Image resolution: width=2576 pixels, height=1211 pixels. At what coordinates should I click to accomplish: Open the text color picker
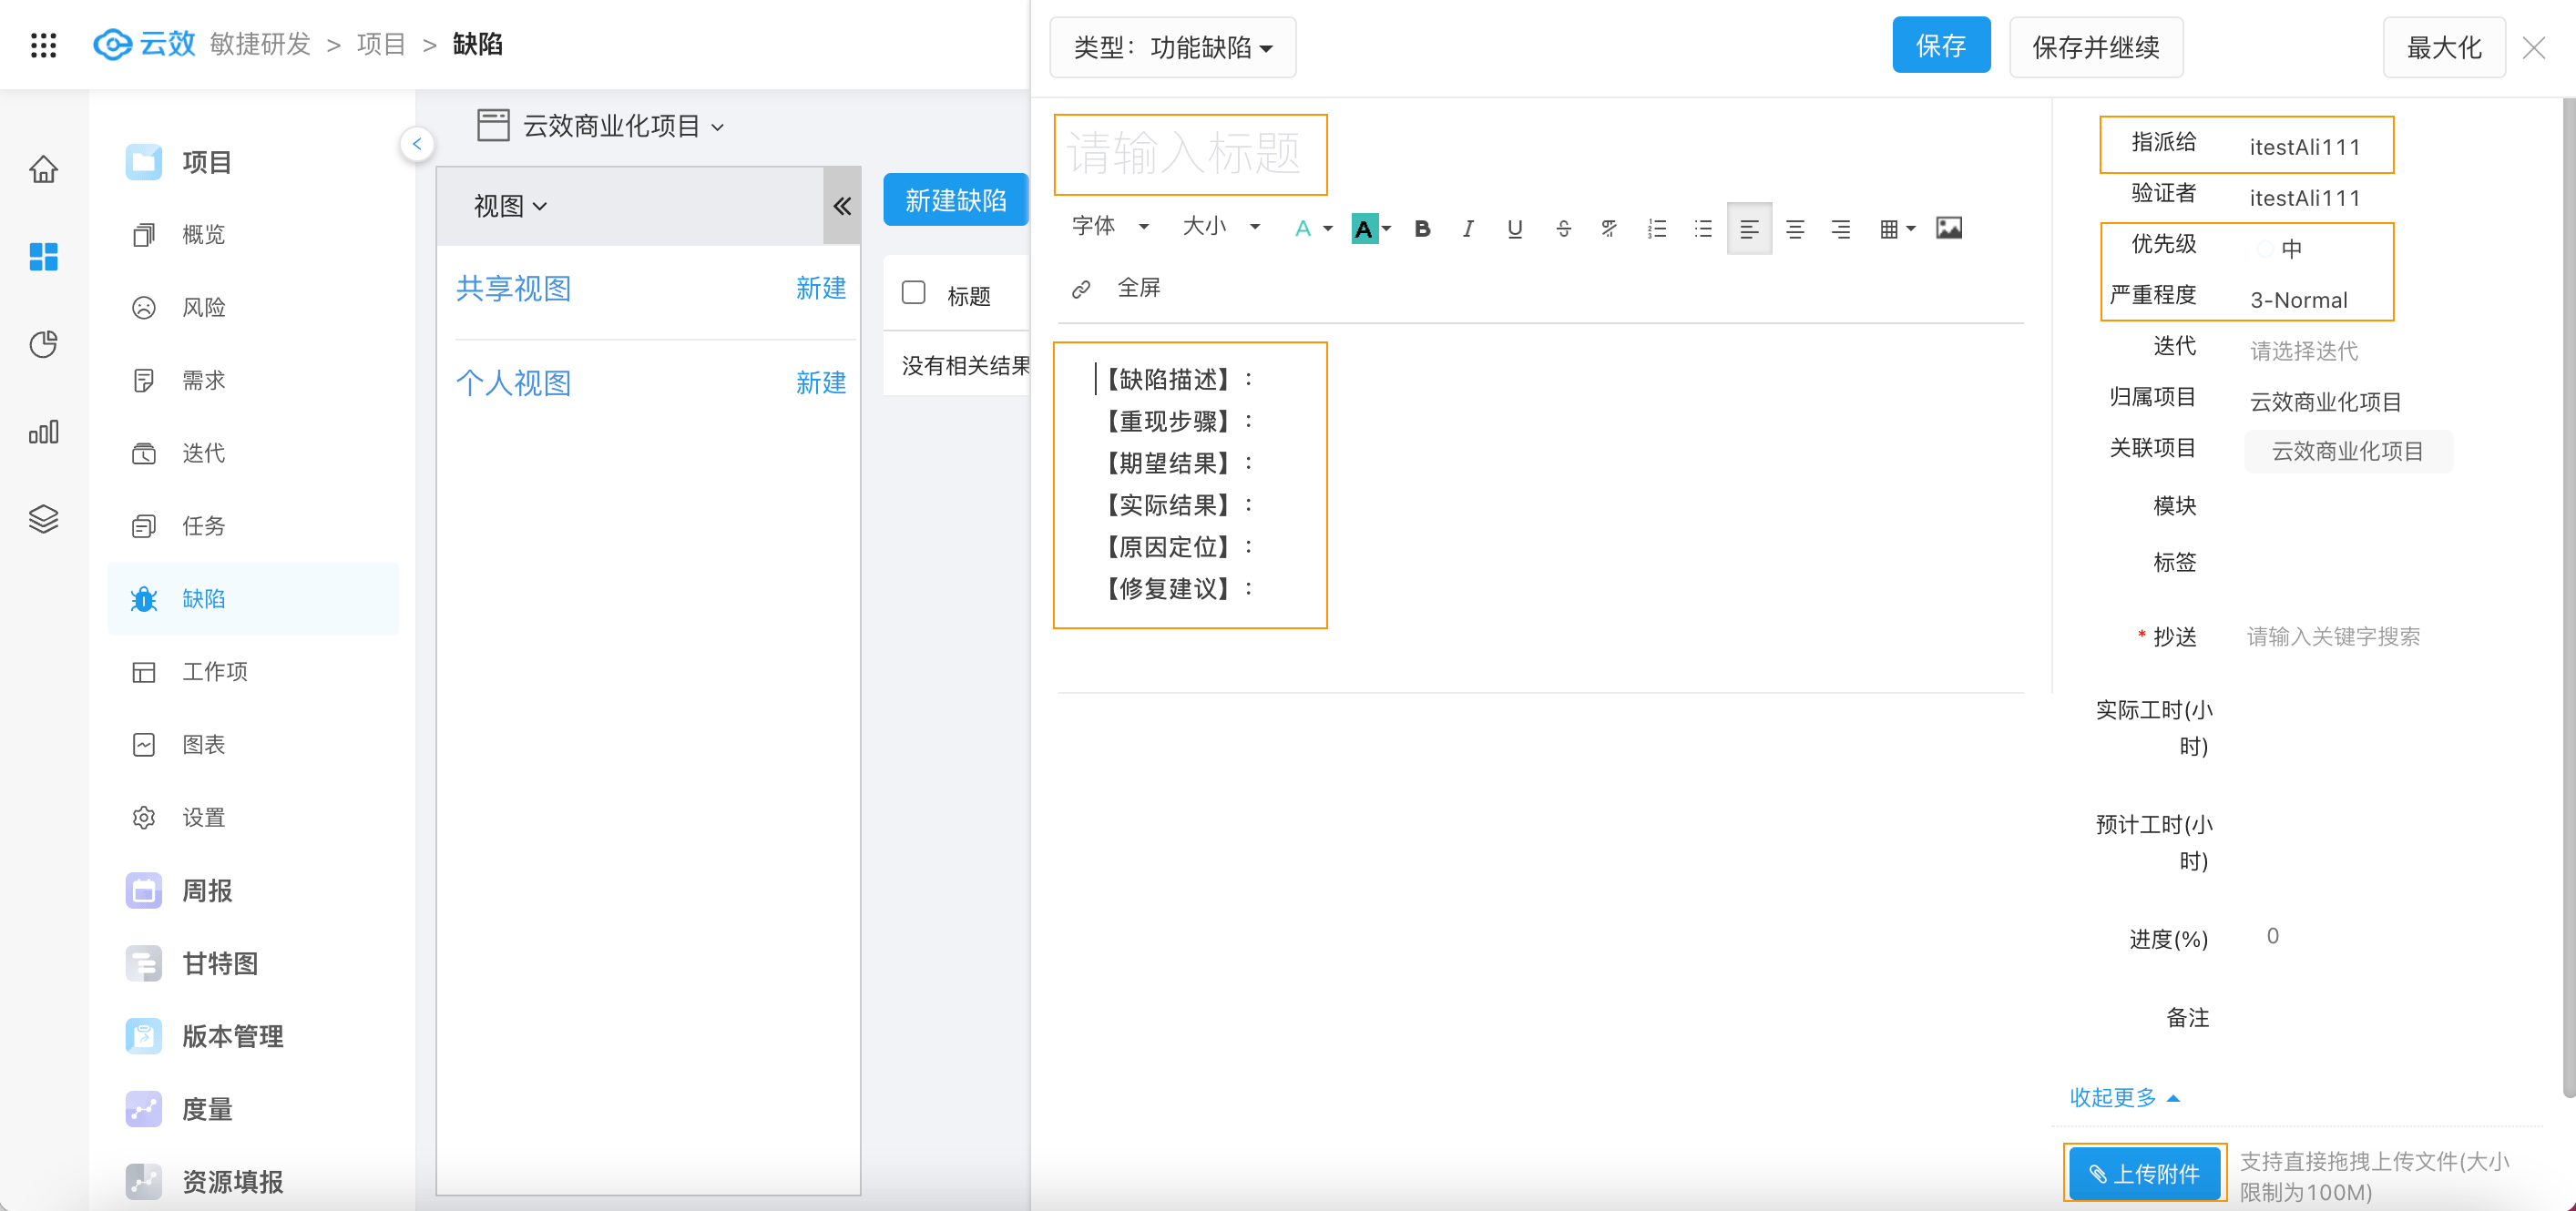point(1312,229)
